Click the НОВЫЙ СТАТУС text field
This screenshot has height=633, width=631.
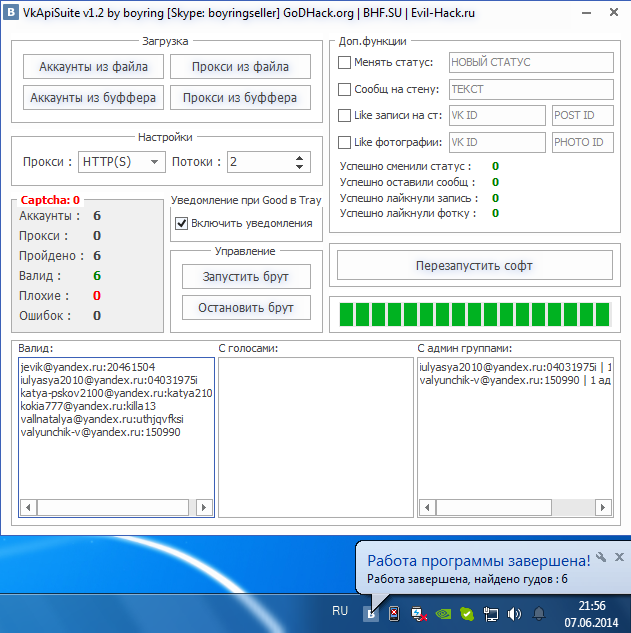pos(530,62)
